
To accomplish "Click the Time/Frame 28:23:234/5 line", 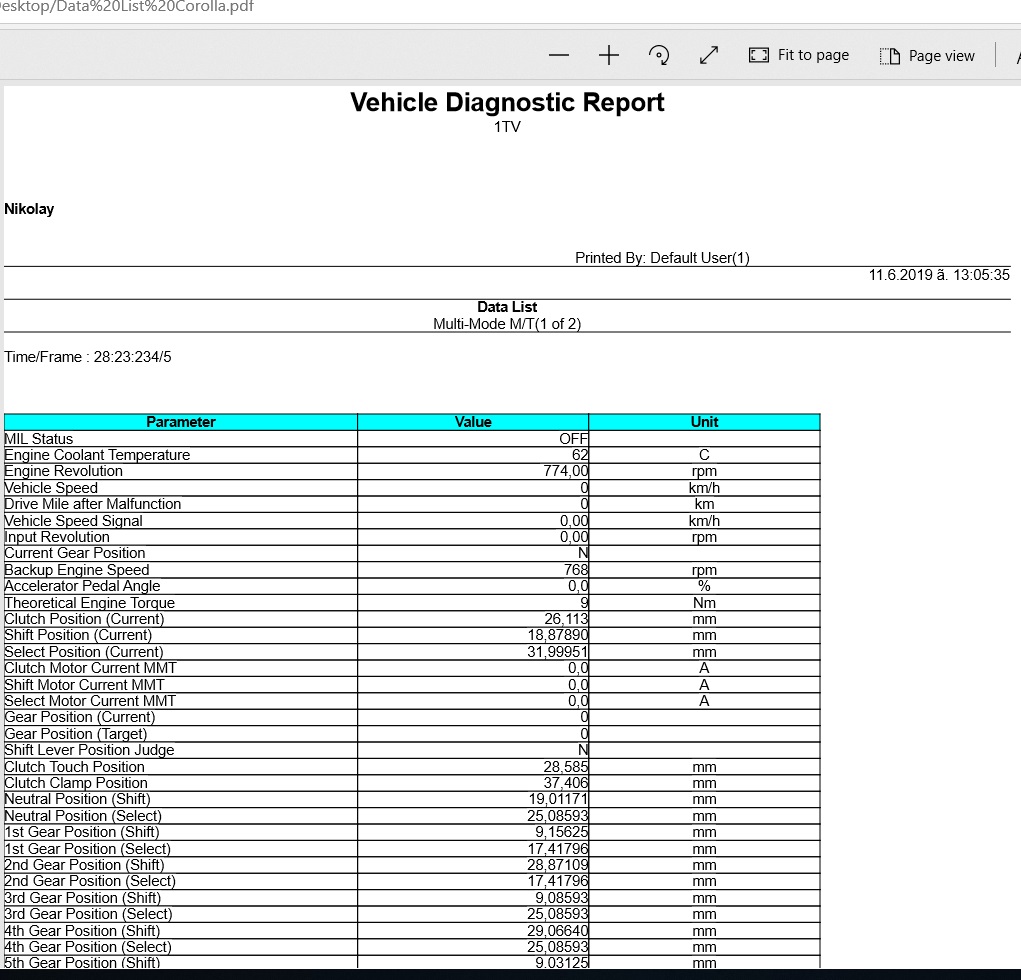I will (88, 357).
